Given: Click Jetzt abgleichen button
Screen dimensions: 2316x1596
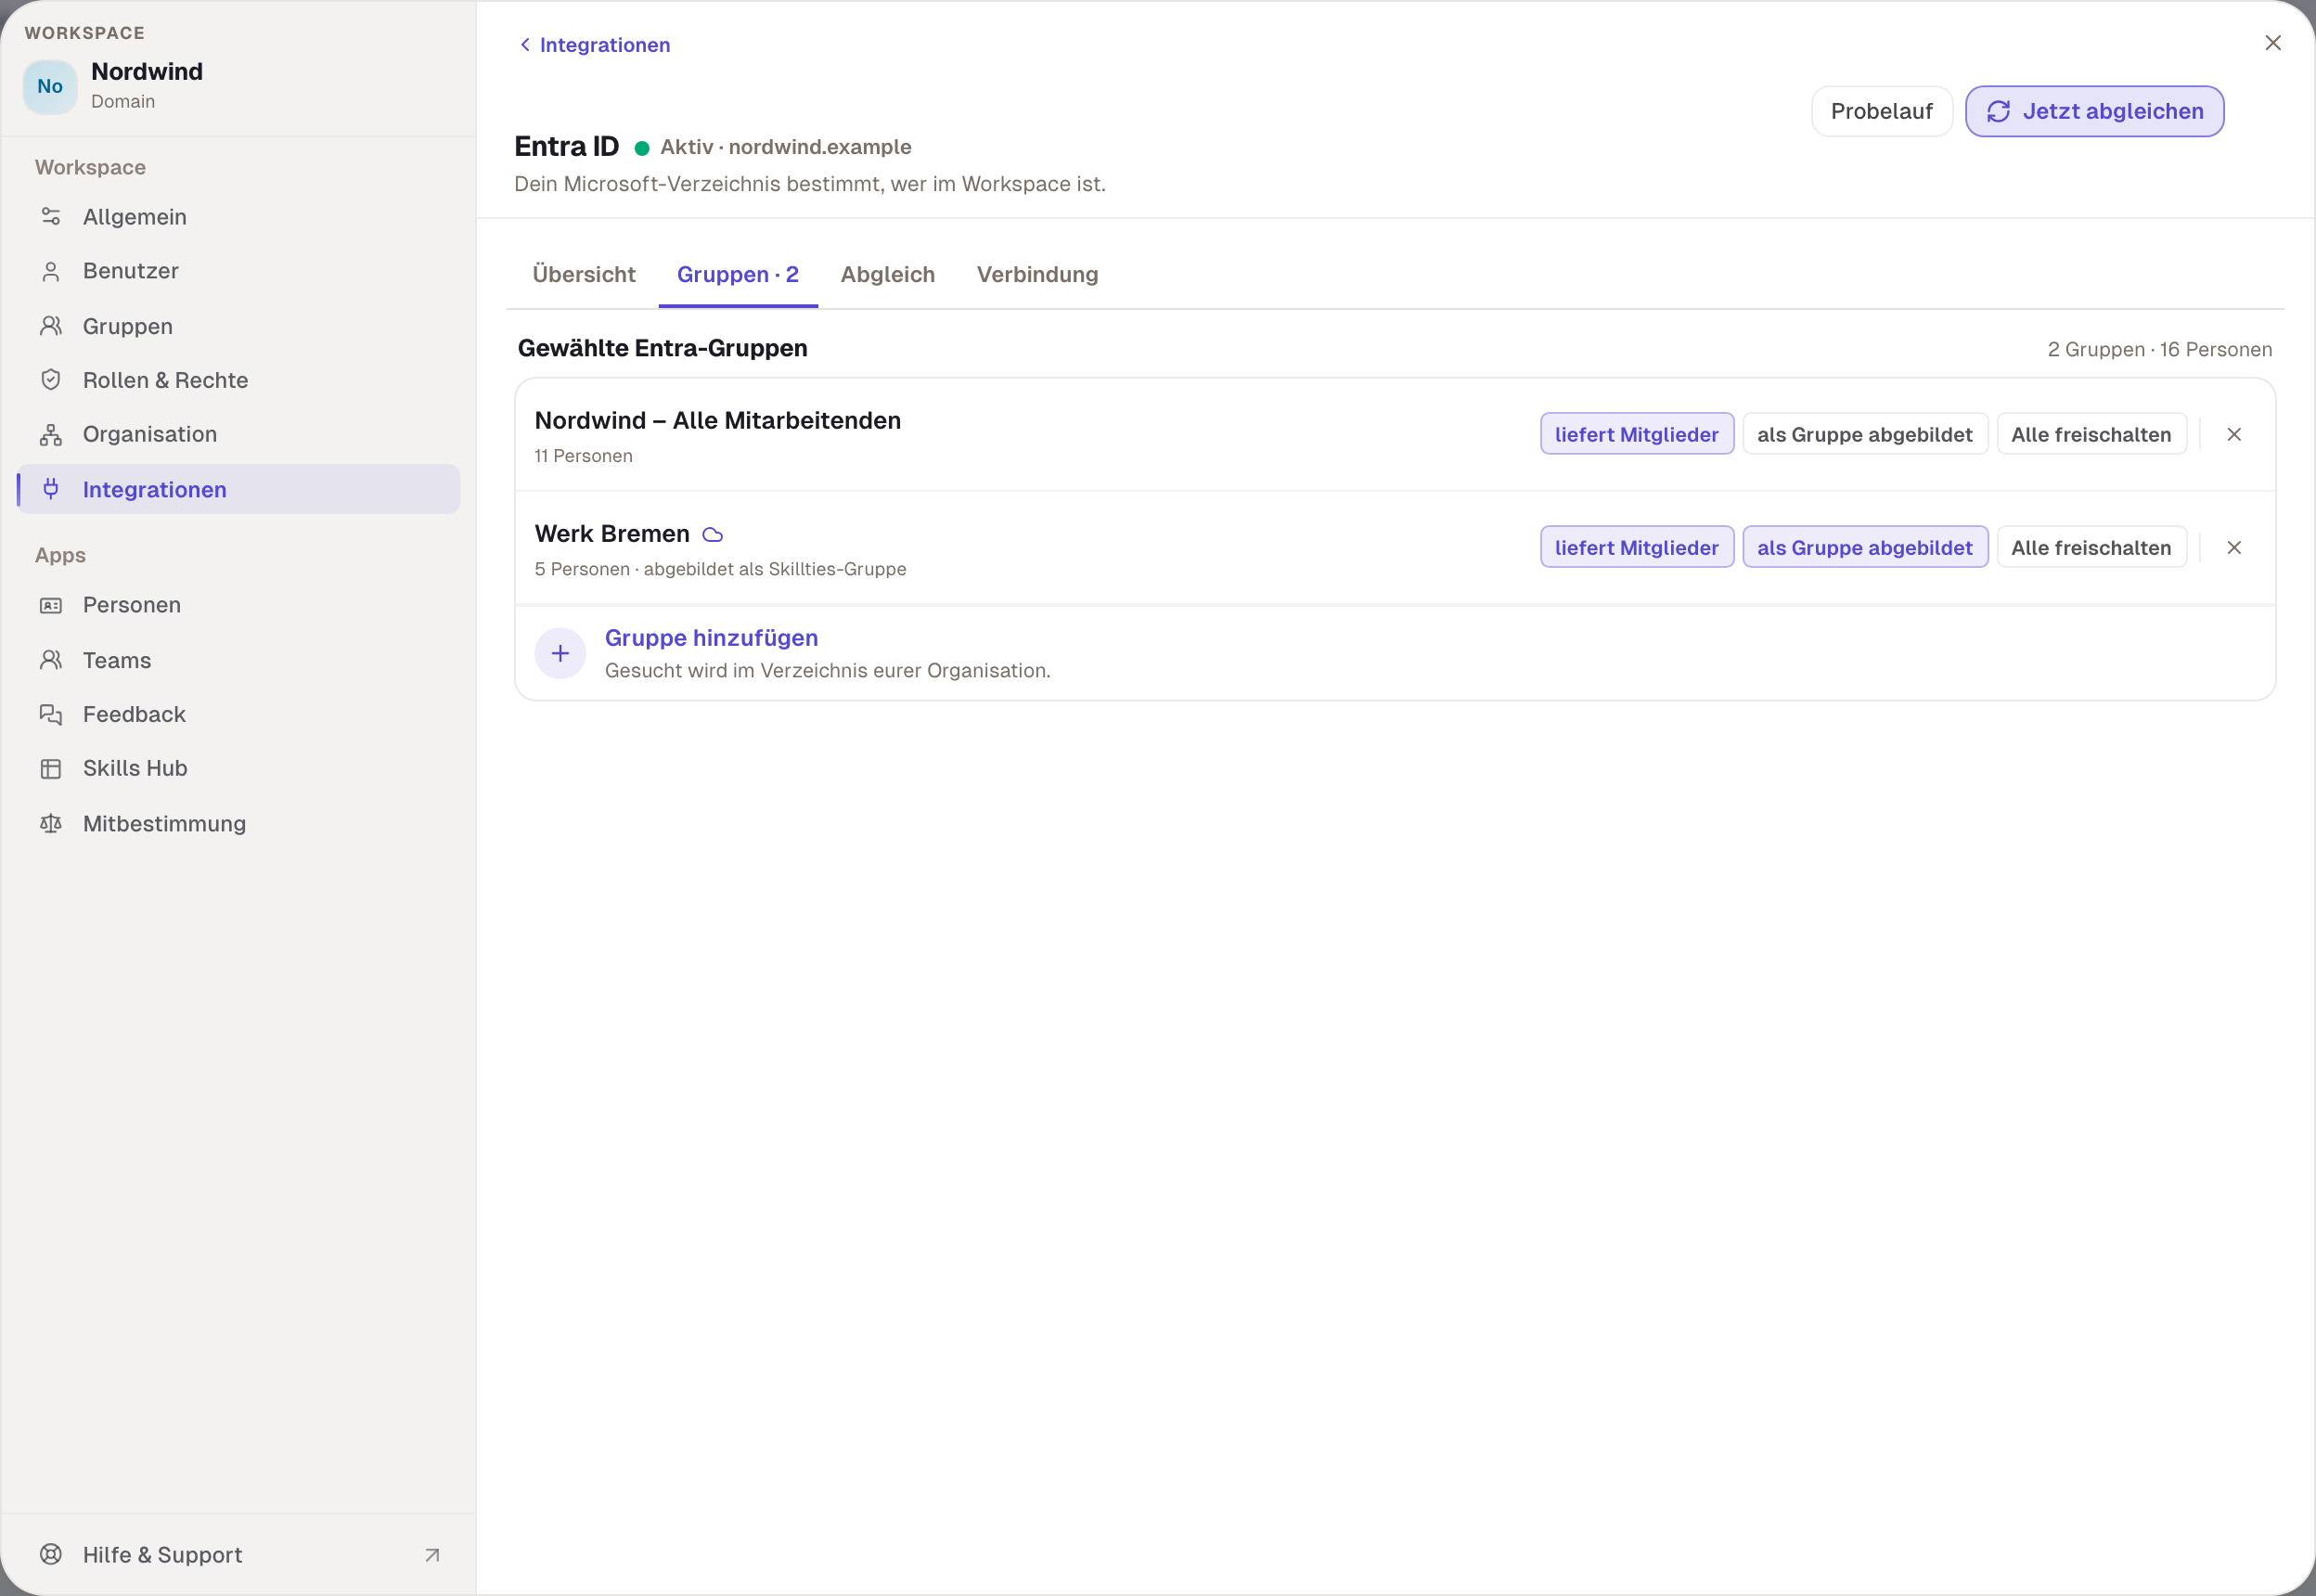Looking at the screenshot, I should [2094, 111].
